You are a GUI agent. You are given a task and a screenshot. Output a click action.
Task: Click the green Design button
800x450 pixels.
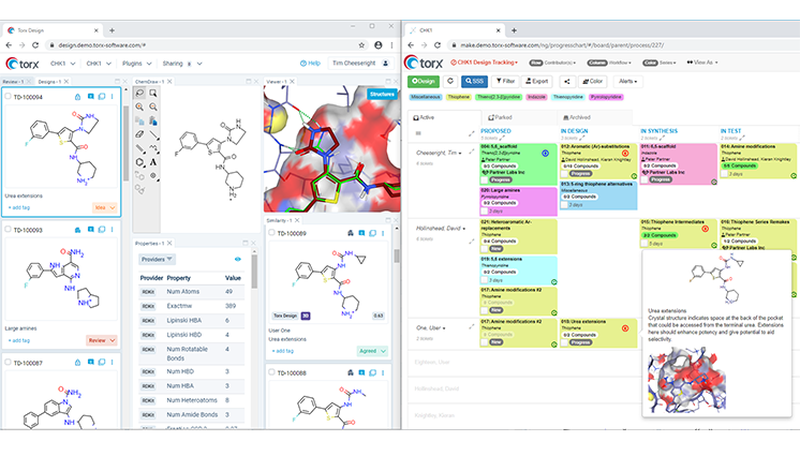click(x=423, y=80)
